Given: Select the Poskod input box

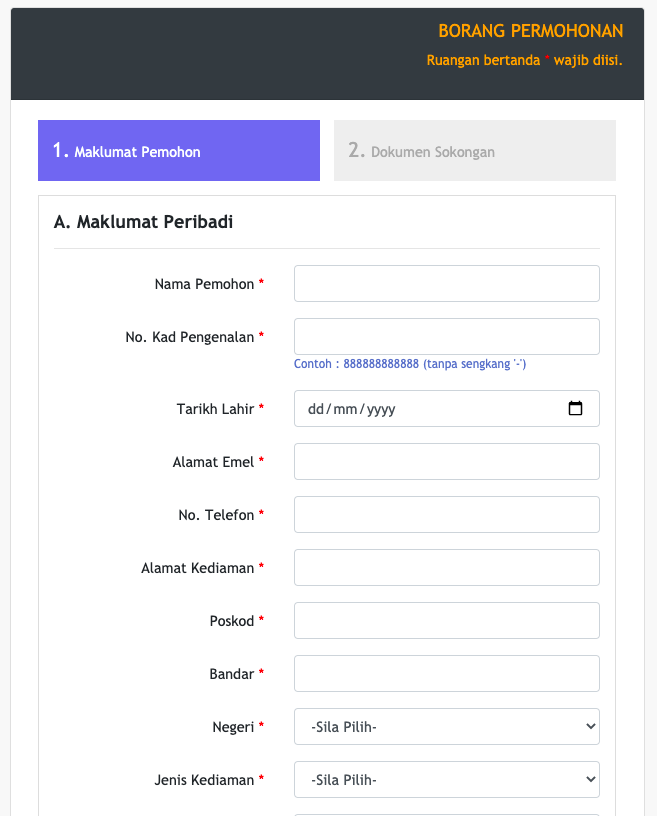Looking at the screenshot, I should pos(446,621).
